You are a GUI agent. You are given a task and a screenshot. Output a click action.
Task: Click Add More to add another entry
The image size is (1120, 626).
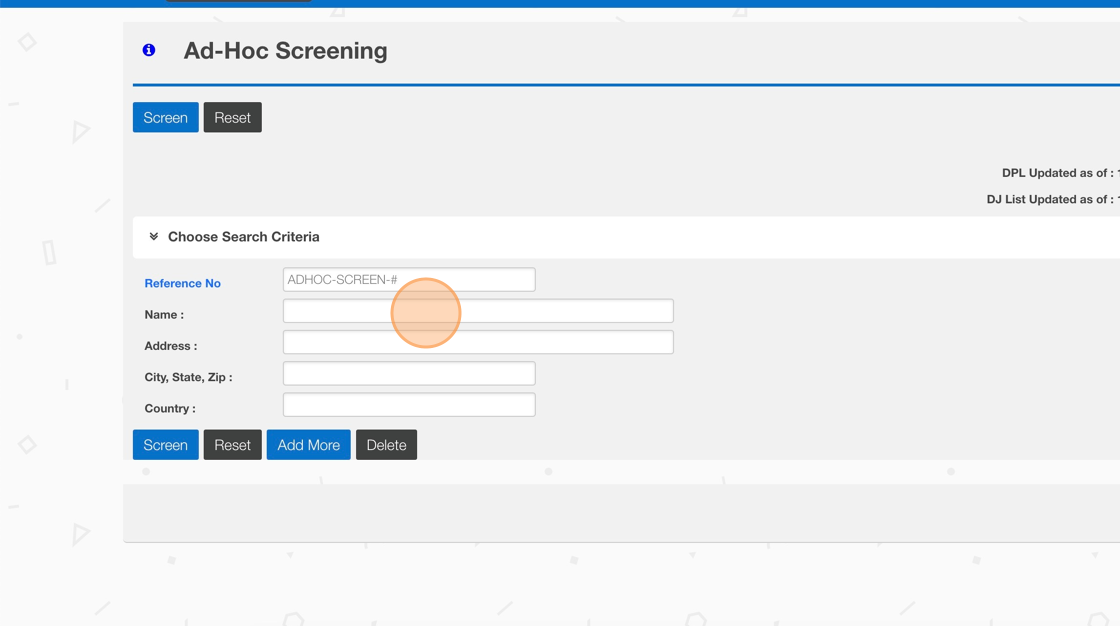pos(308,445)
